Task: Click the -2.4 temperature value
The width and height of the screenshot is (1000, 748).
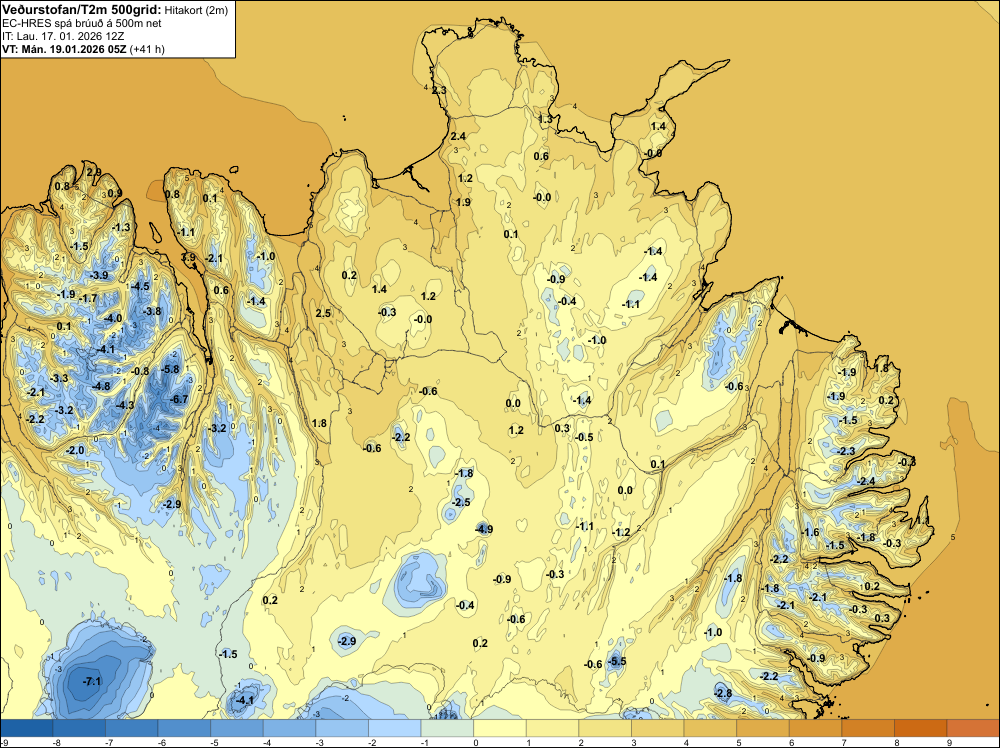Action: [x=865, y=481]
